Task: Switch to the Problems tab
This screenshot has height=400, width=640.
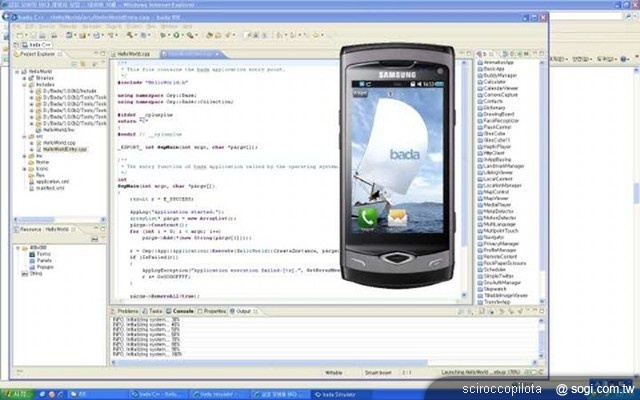Action: coord(128,311)
